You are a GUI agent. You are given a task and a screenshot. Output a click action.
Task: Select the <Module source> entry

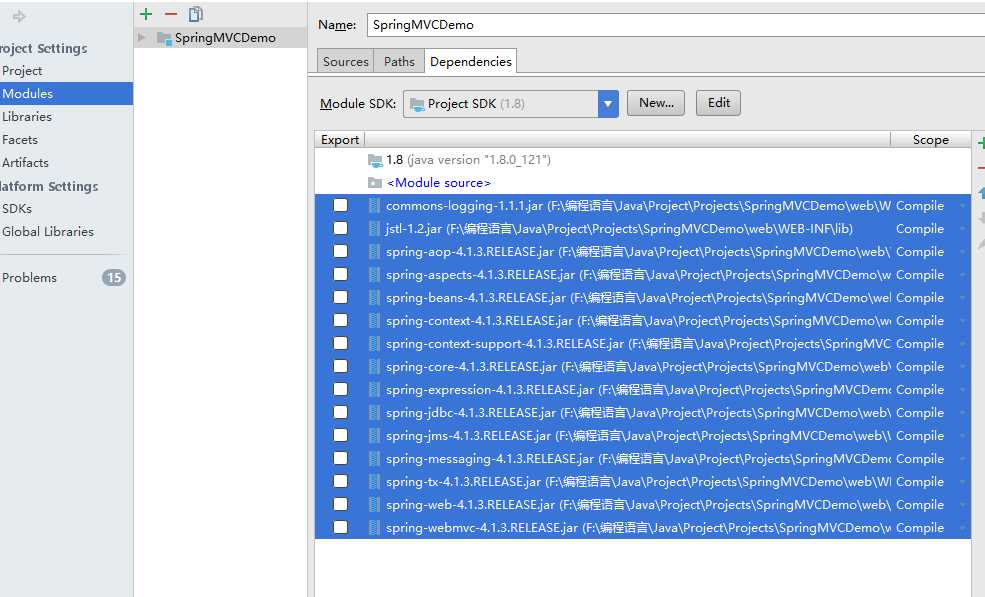coord(438,183)
